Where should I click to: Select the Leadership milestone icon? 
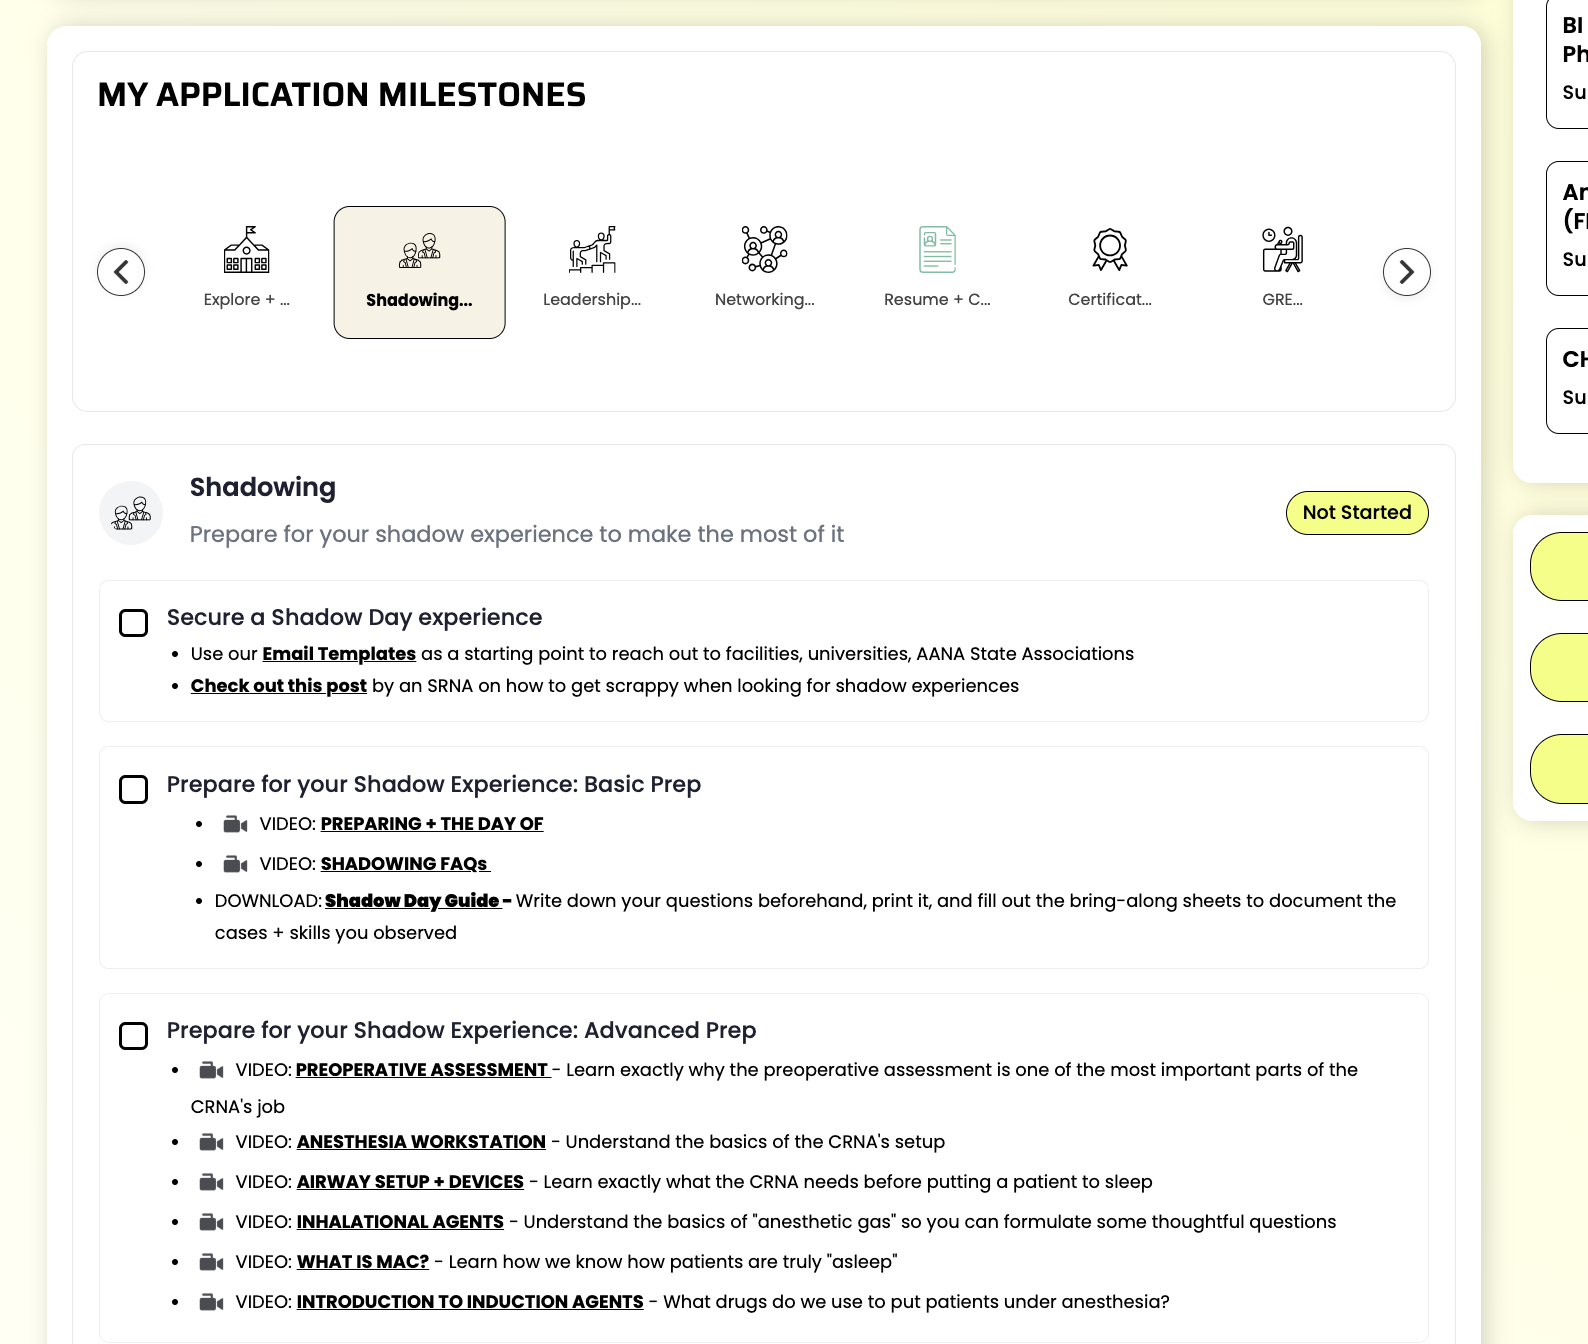point(592,250)
